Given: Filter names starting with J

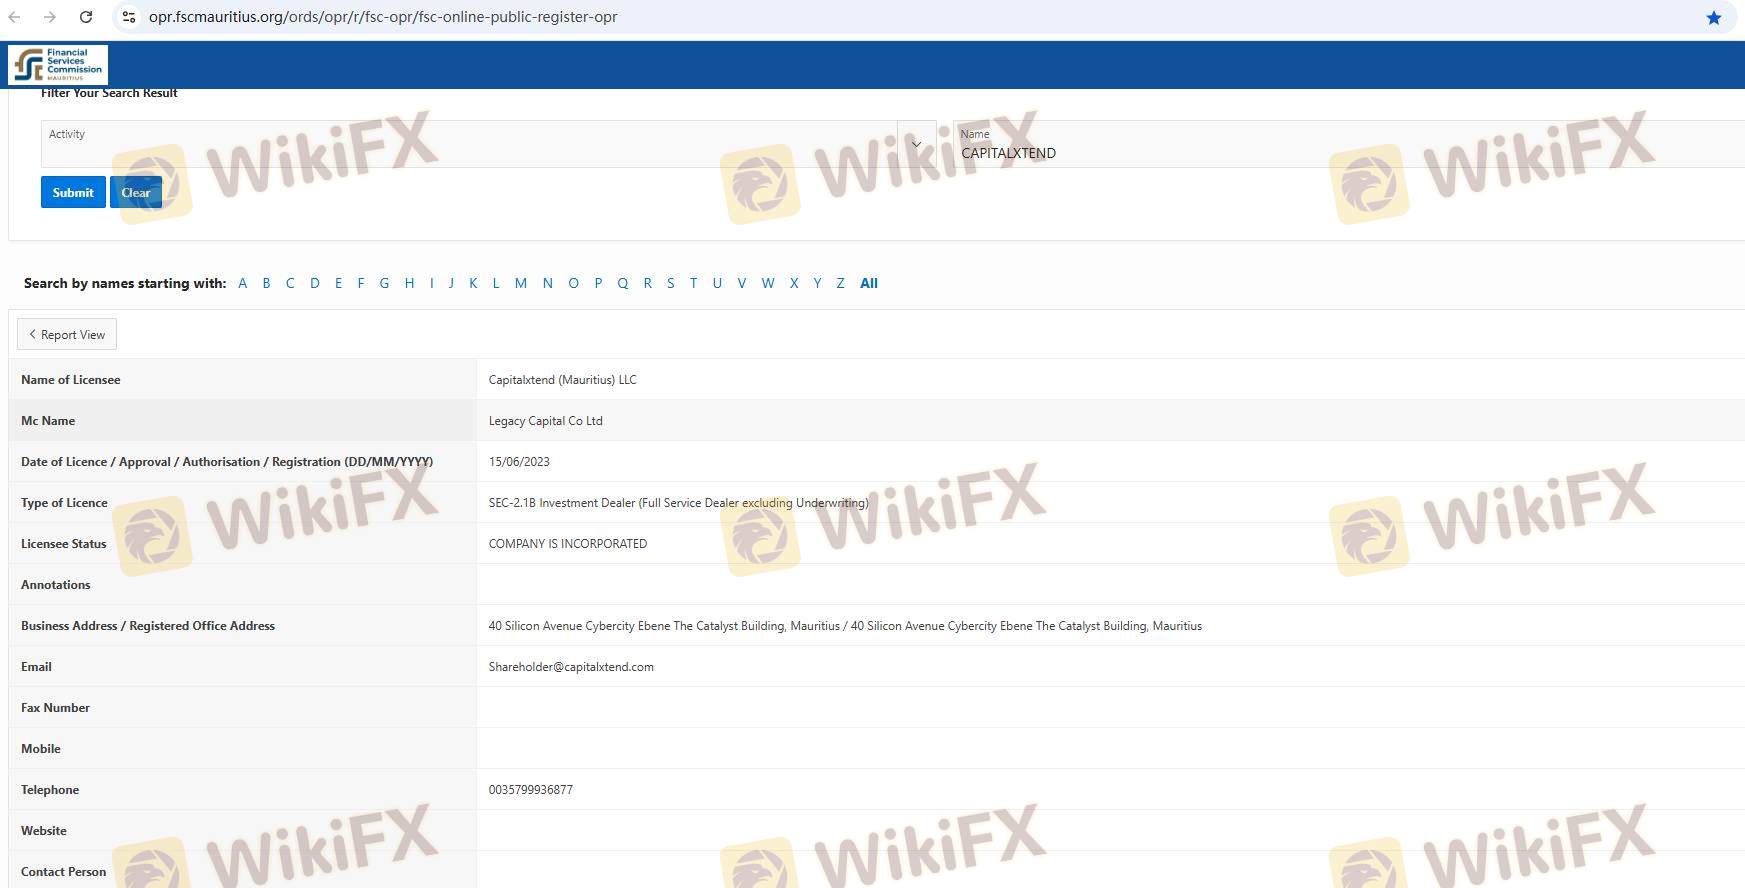Looking at the screenshot, I should pyautogui.click(x=451, y=283).
